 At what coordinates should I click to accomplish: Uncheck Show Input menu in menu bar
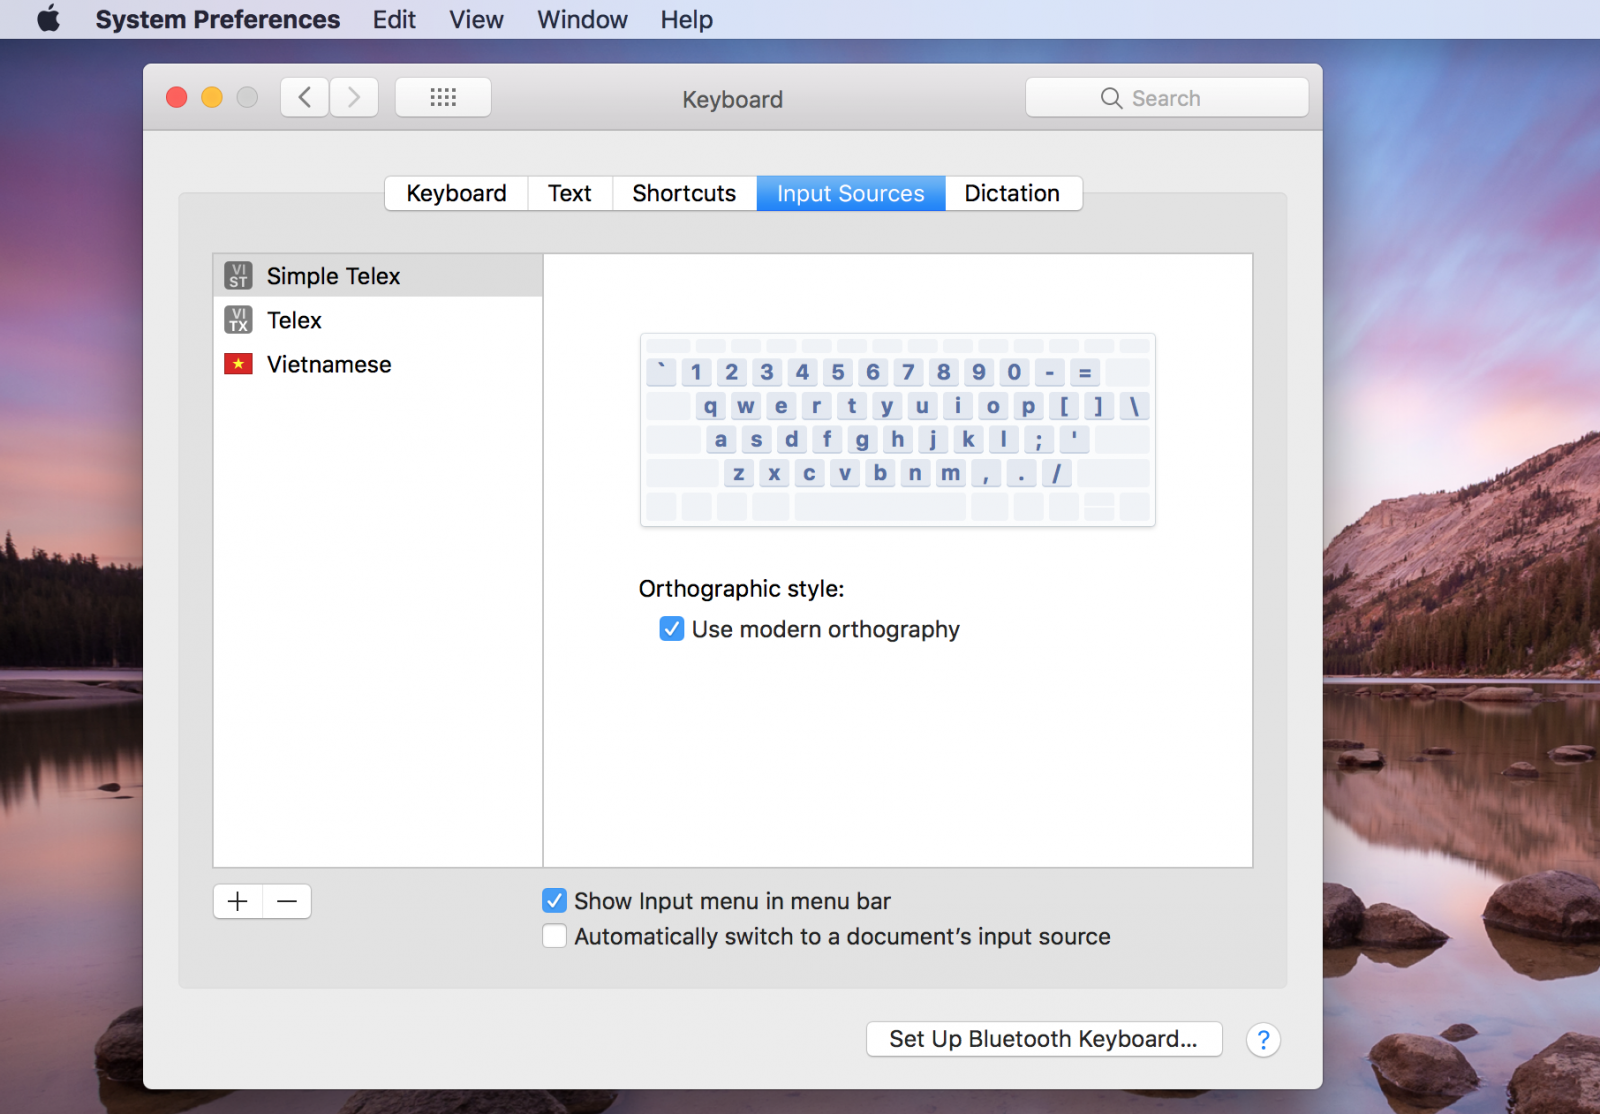click(x=554, y=901)
